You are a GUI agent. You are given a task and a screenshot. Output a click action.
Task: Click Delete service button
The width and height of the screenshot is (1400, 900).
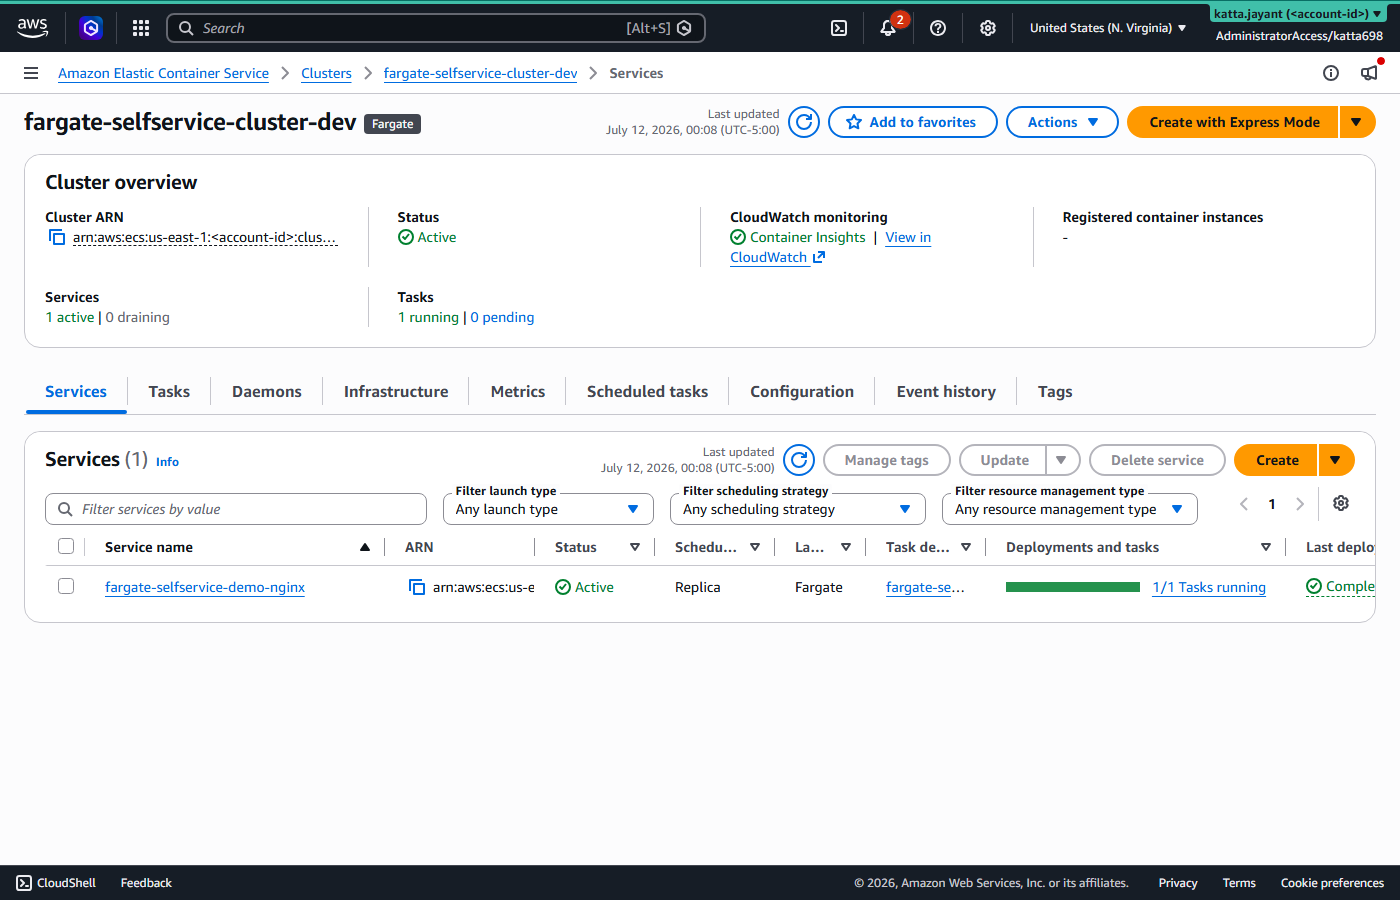coord(1157,460)
